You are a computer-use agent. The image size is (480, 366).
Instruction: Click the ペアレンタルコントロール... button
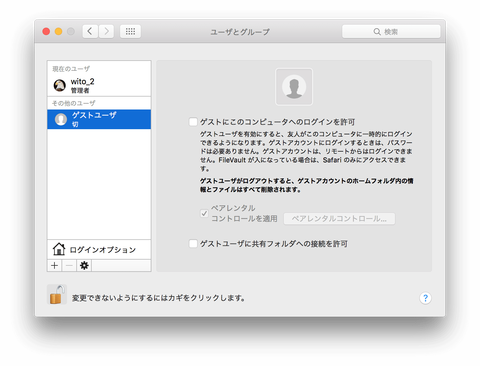coord(339,219)
